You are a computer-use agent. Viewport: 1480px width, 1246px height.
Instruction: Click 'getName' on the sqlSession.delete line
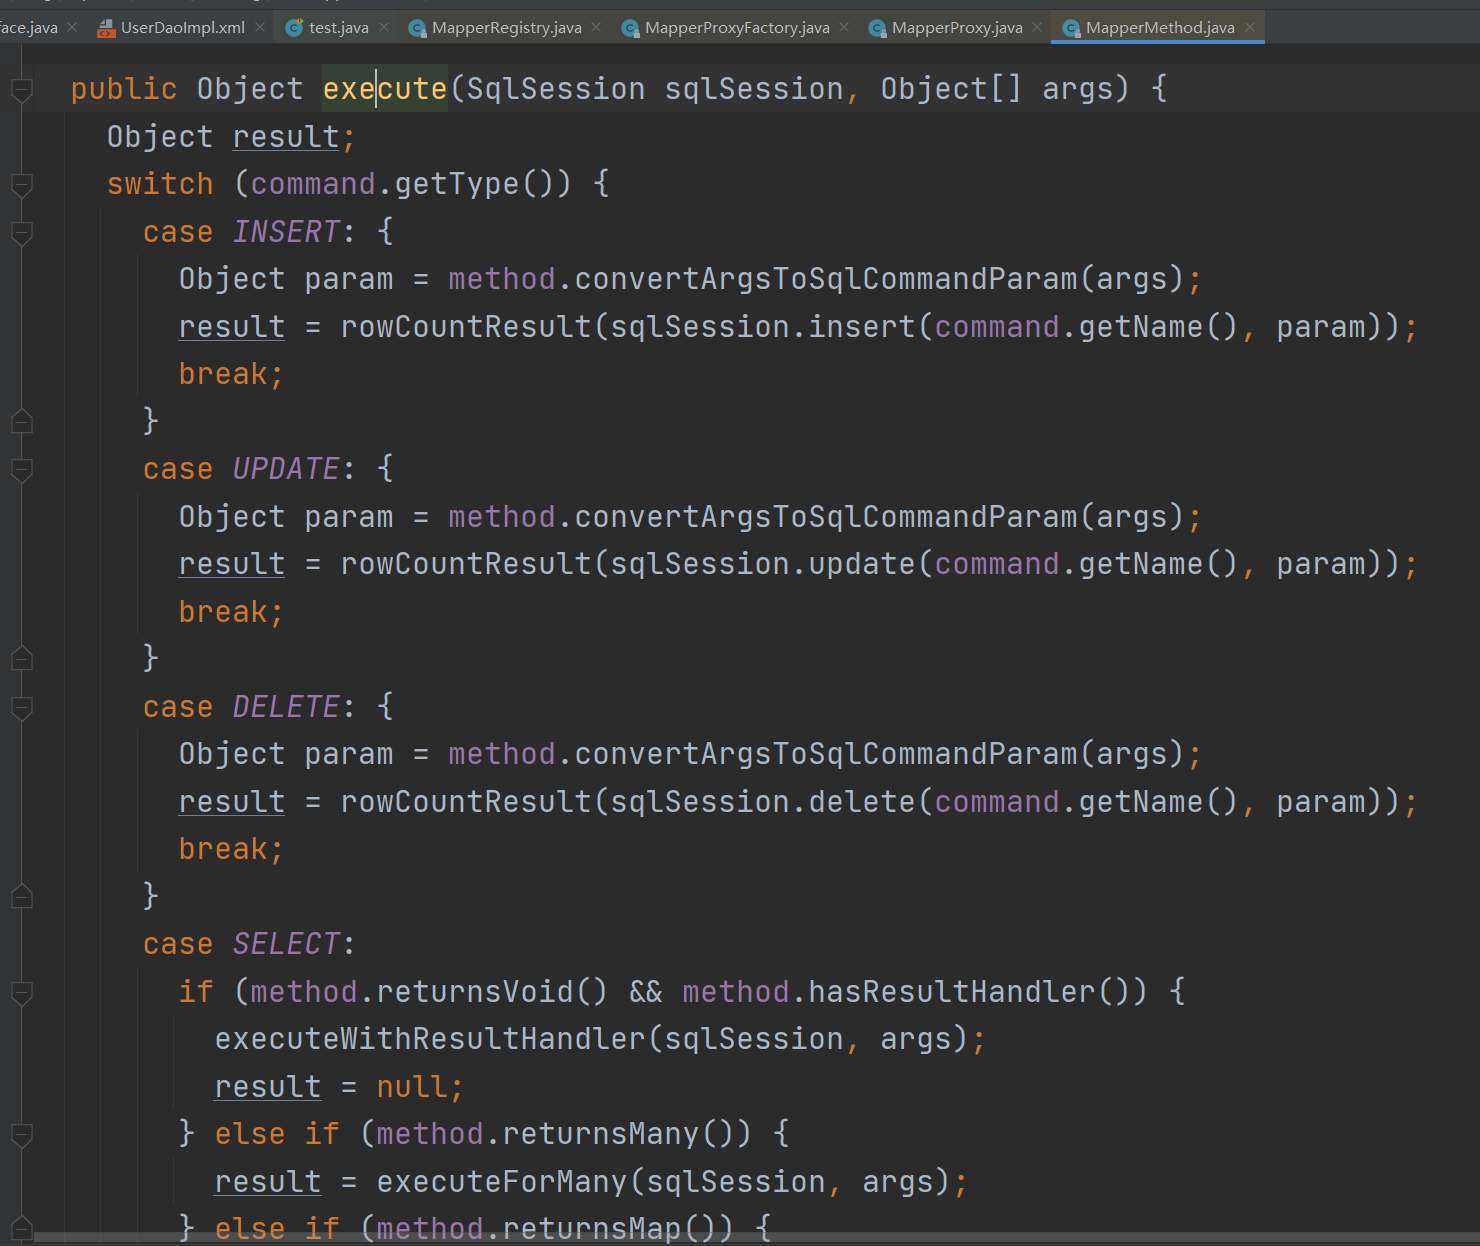click(1141, 802)
